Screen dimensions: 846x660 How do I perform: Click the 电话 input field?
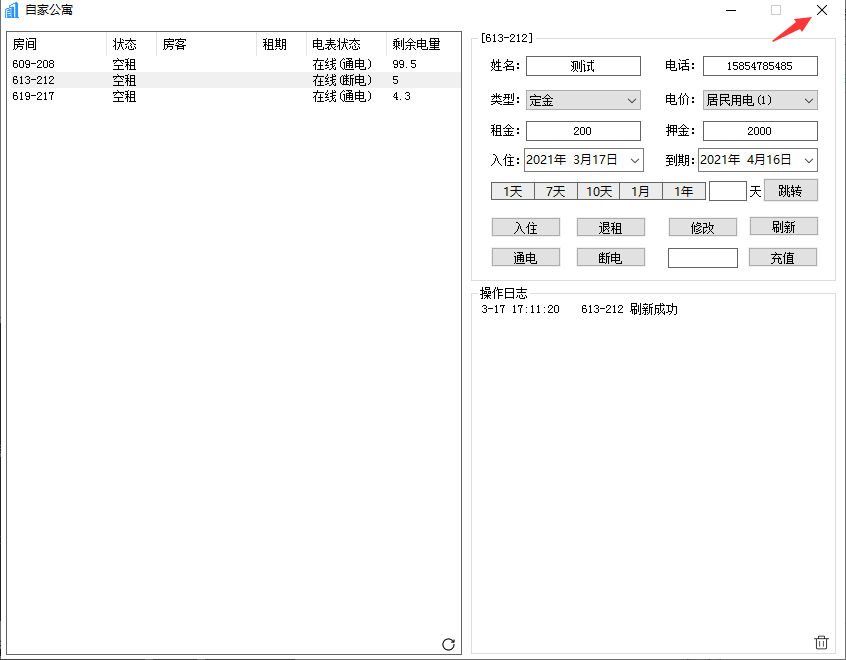[760, 66]
